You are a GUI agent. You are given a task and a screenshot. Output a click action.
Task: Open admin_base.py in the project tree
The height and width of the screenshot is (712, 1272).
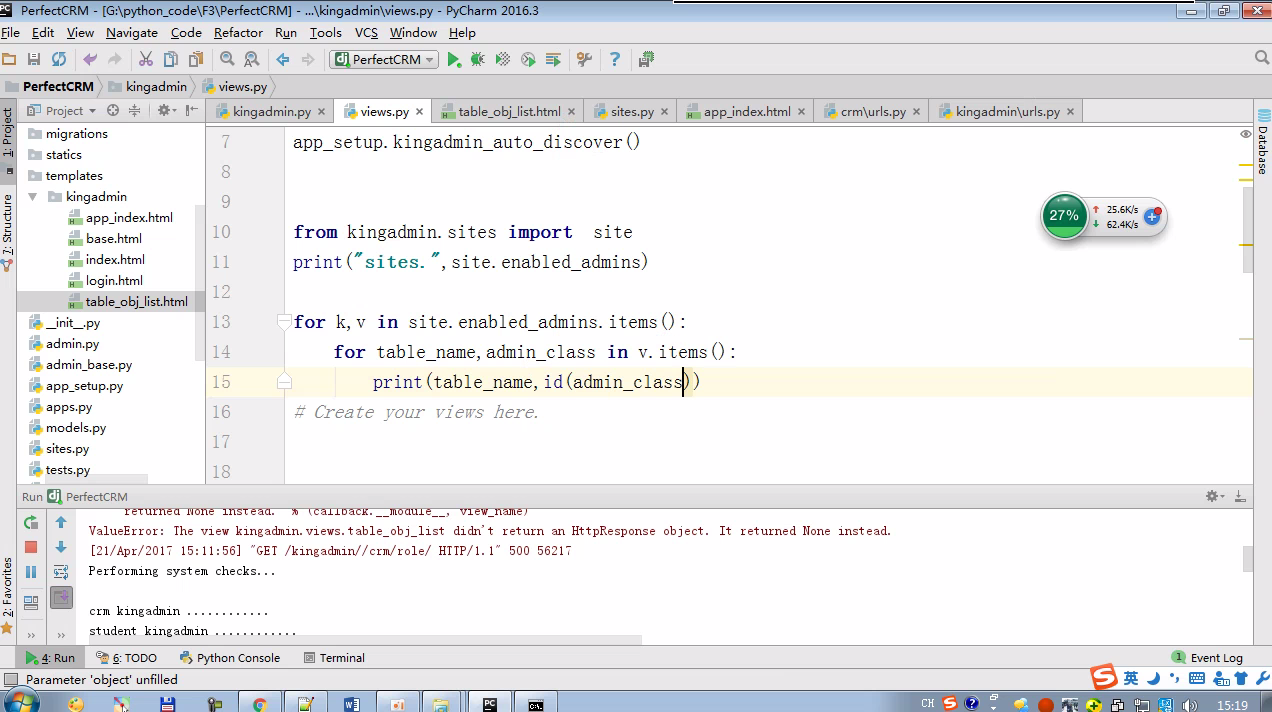pyautogui.click(x=88, y=365)
